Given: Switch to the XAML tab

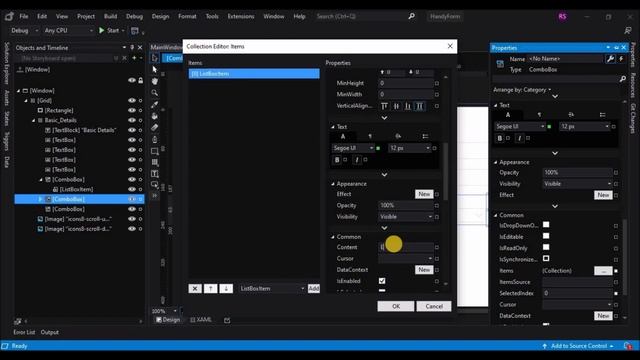Looking at the screenshot, I should pos(201,320).
